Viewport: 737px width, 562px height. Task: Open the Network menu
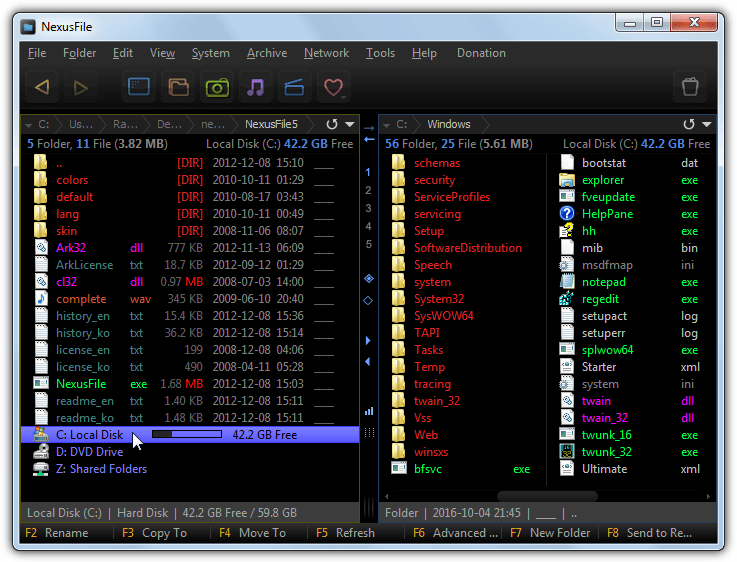(x=326, y=53)
